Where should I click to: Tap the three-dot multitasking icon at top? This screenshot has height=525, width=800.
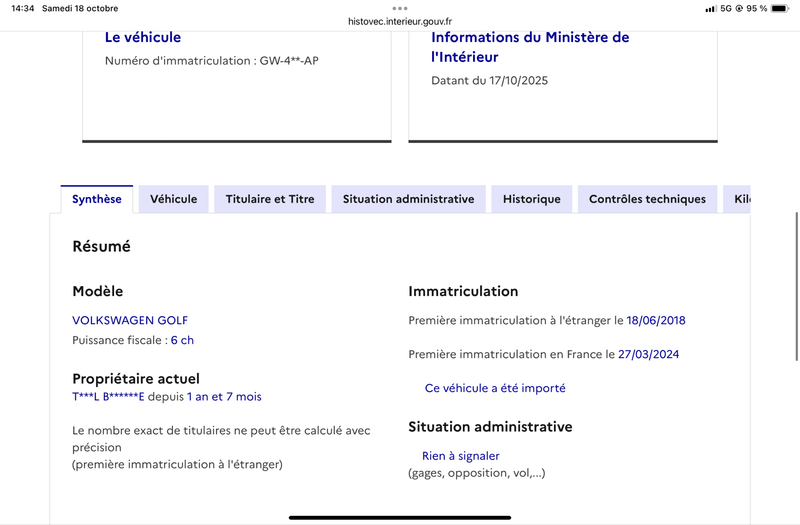[400, 8]
